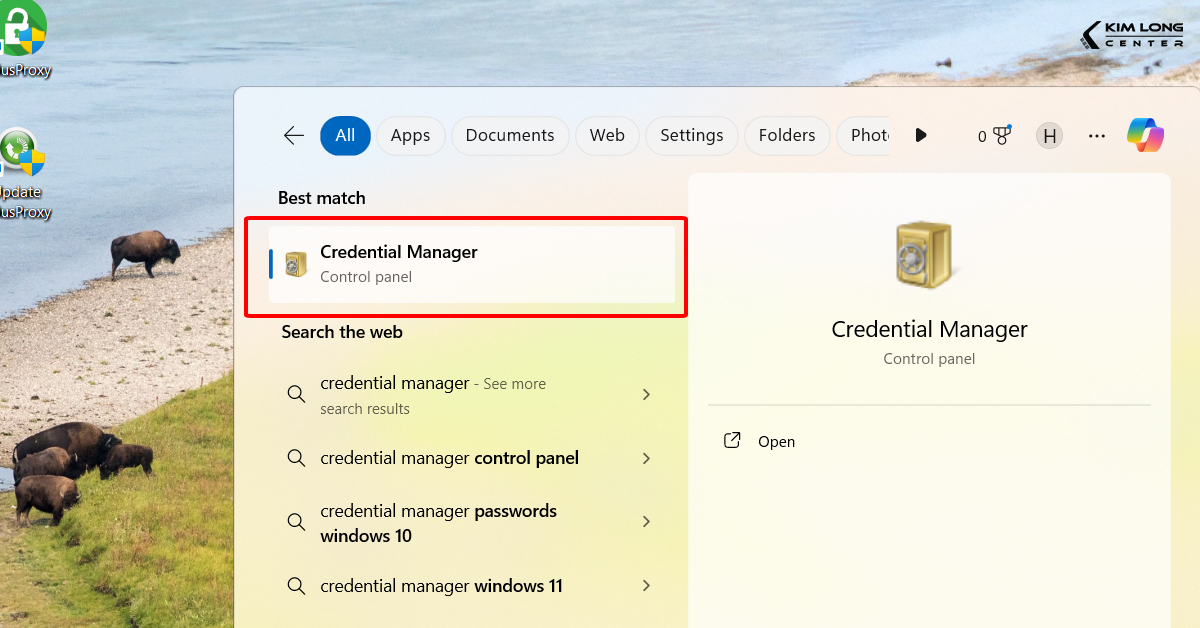This screenshot has height=628, width=1200.
Task: Click Open to launch Credential Manager
Action: tap(777, 440)
